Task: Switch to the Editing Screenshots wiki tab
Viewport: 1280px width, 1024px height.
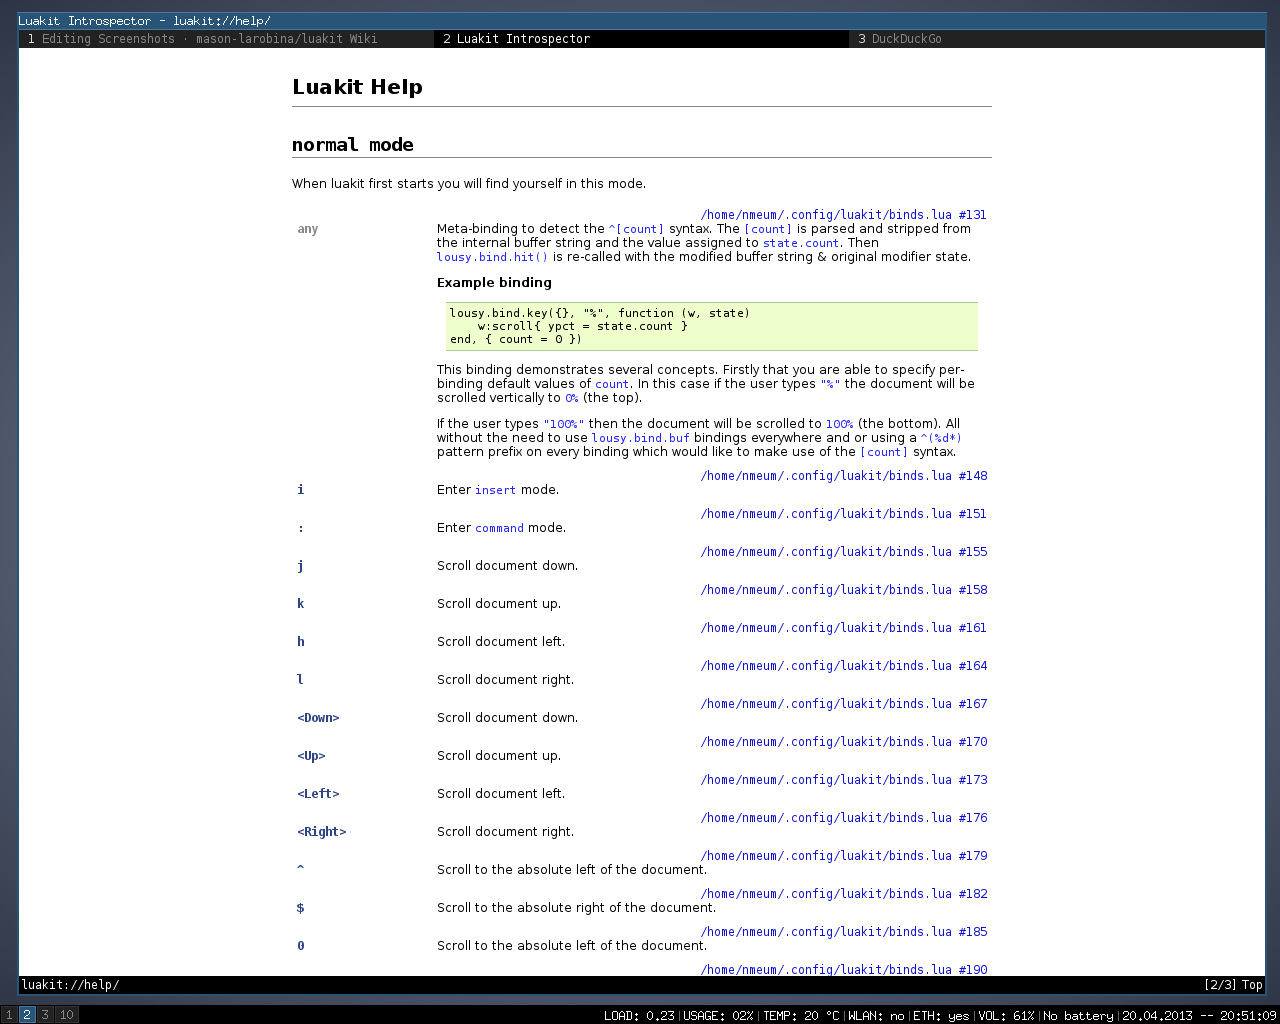Action: tap(226, 39)
